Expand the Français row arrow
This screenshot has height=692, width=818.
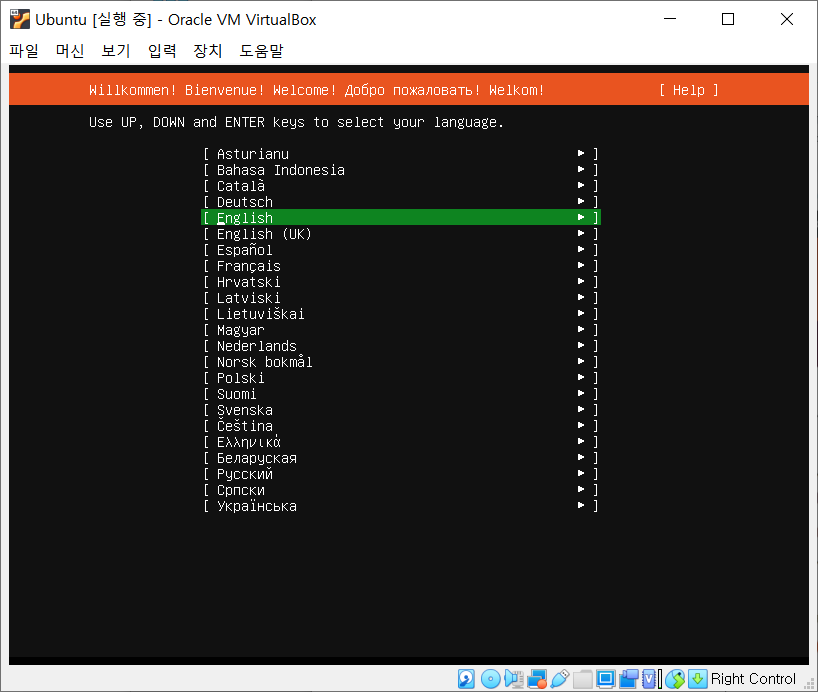(x=581, y=266)
